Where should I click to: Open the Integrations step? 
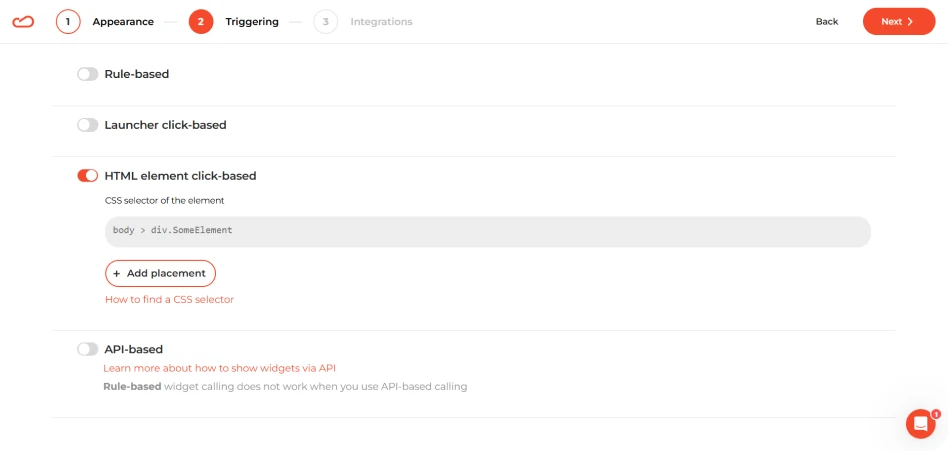click(381, 22)
